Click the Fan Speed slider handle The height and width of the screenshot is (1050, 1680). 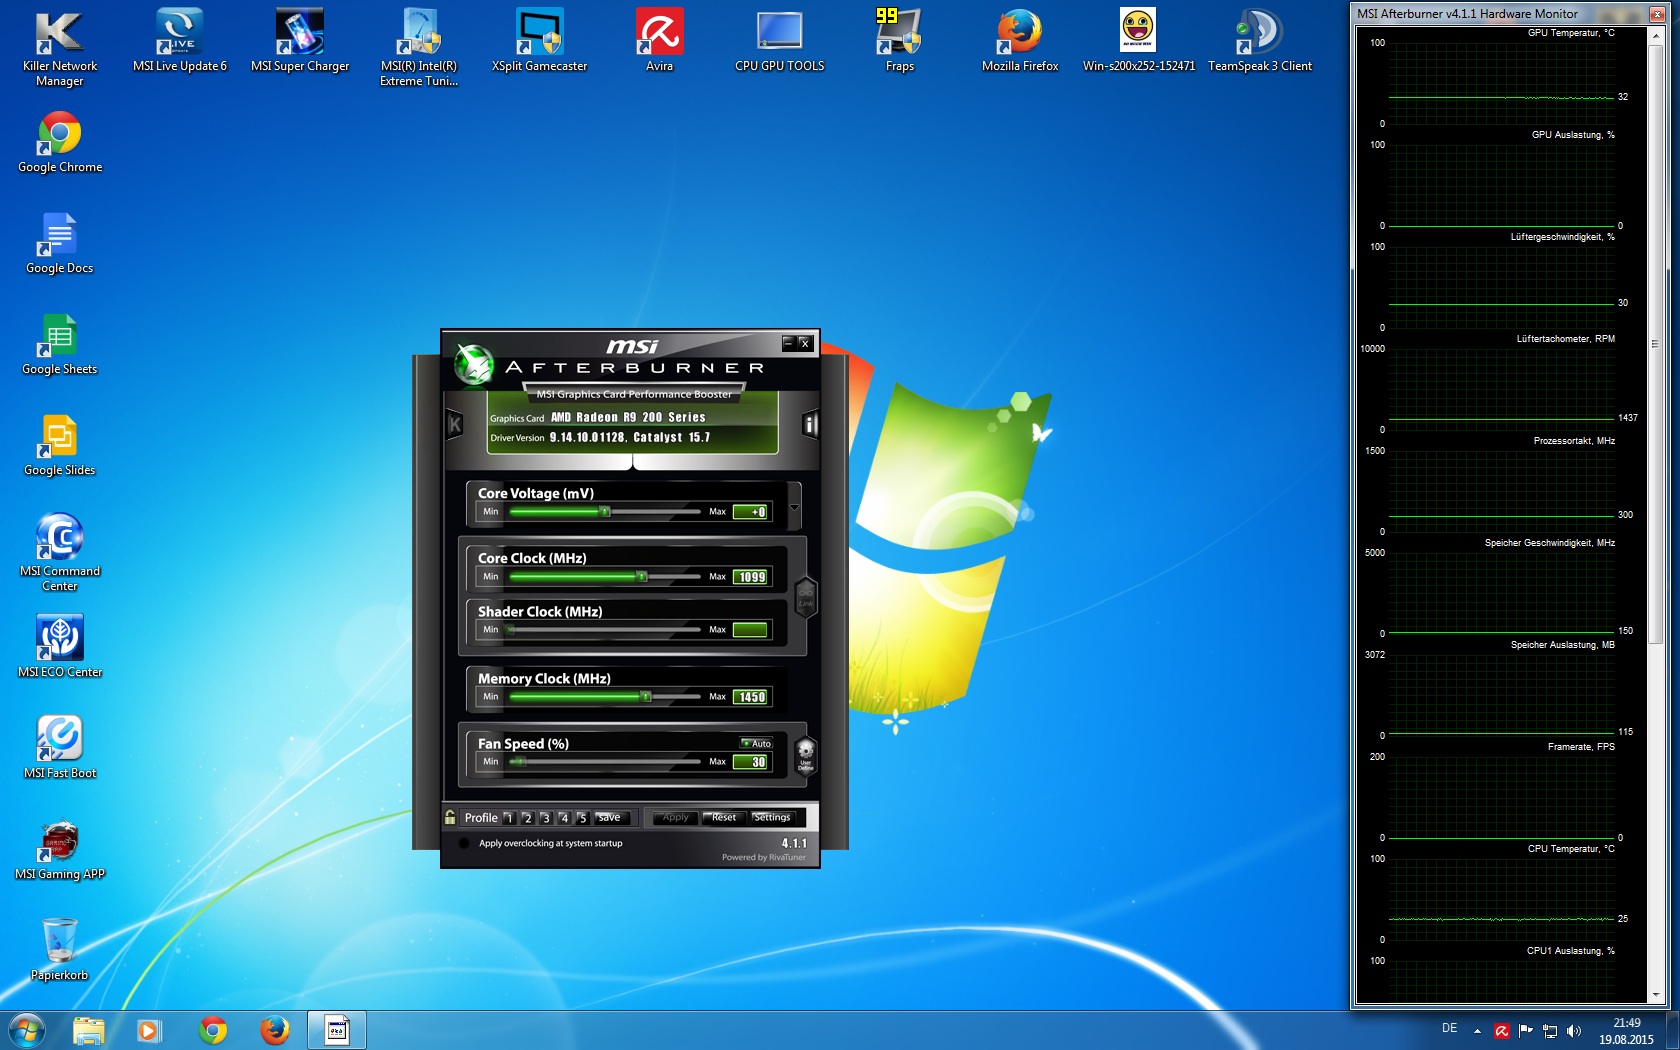(519, 762)
